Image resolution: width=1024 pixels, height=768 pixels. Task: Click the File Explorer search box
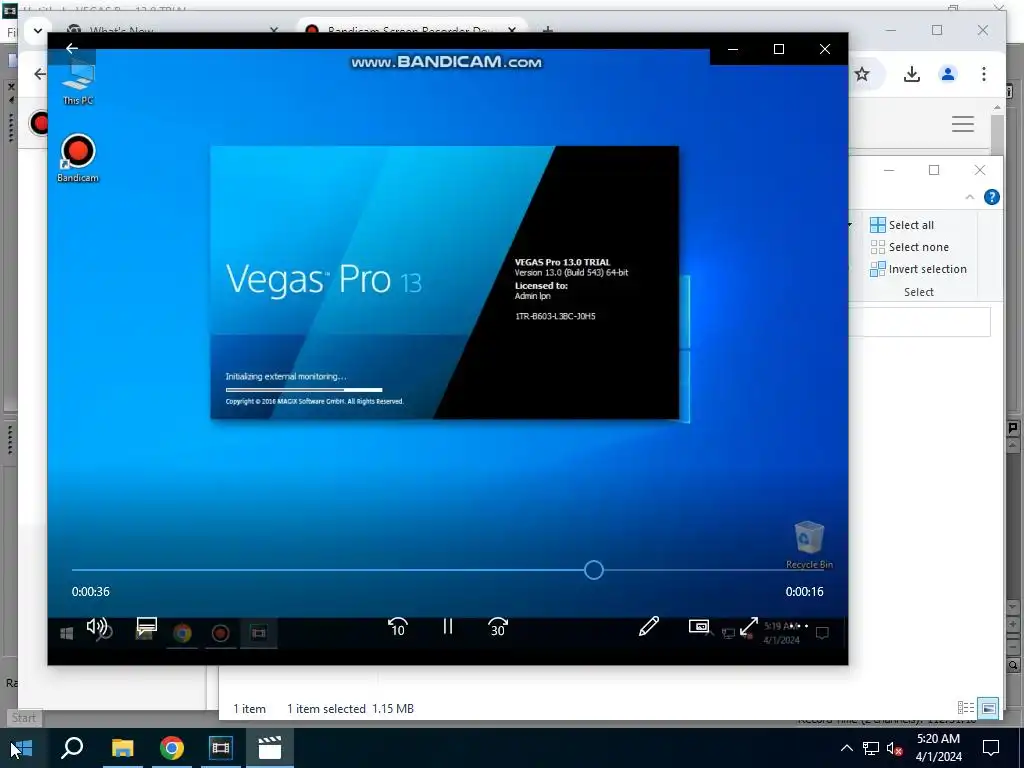(920, 323)
